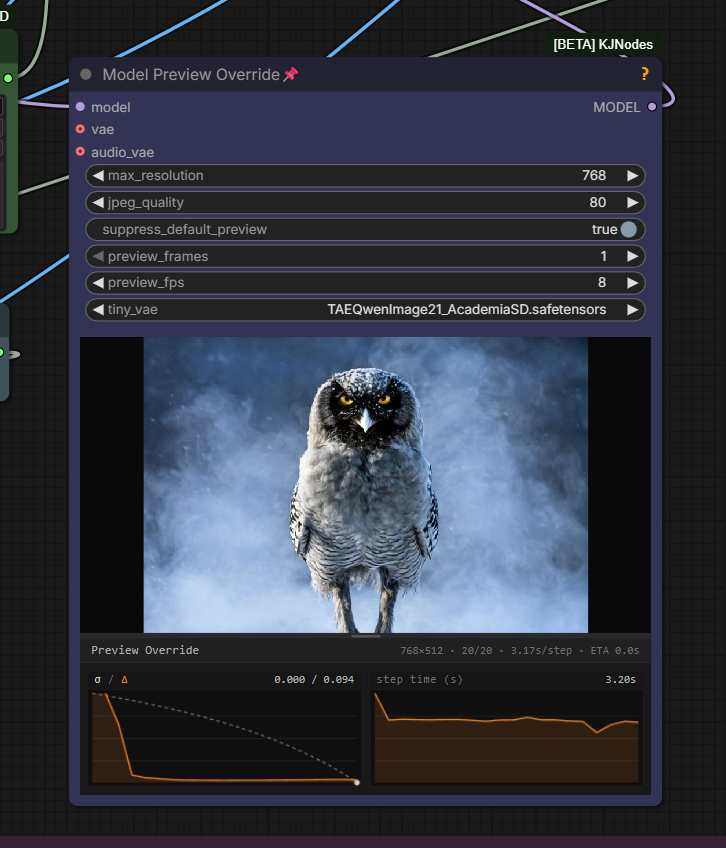Click the model input connector dot
726x848 pixels.
click(80, 107)
